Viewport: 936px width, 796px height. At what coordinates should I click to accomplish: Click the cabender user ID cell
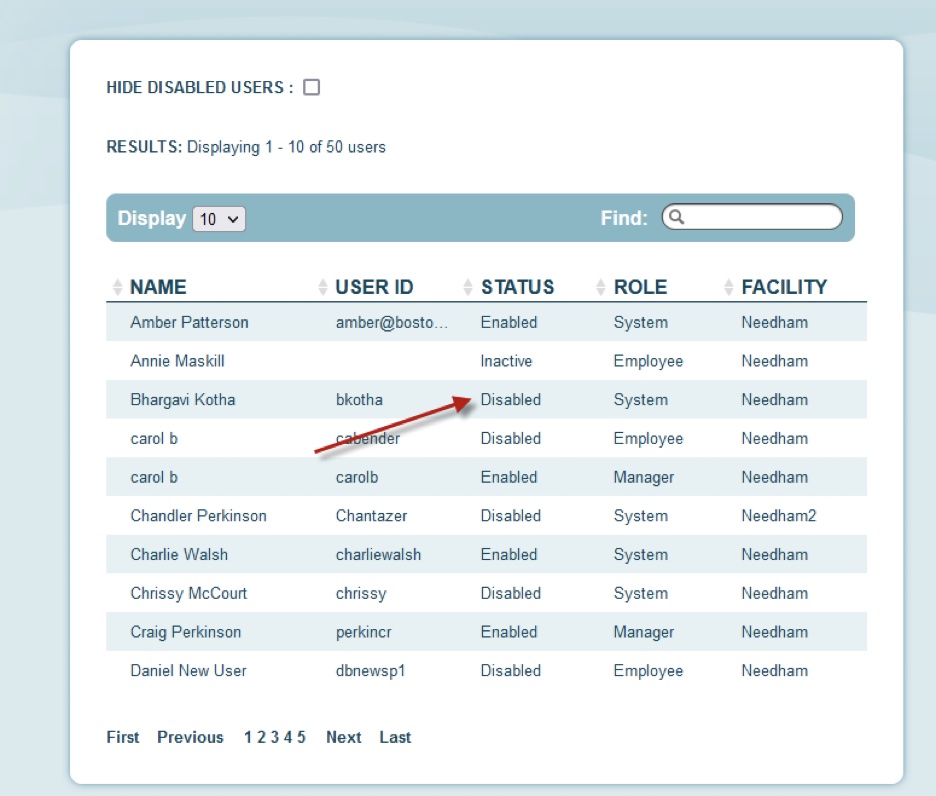pos(368,439)
